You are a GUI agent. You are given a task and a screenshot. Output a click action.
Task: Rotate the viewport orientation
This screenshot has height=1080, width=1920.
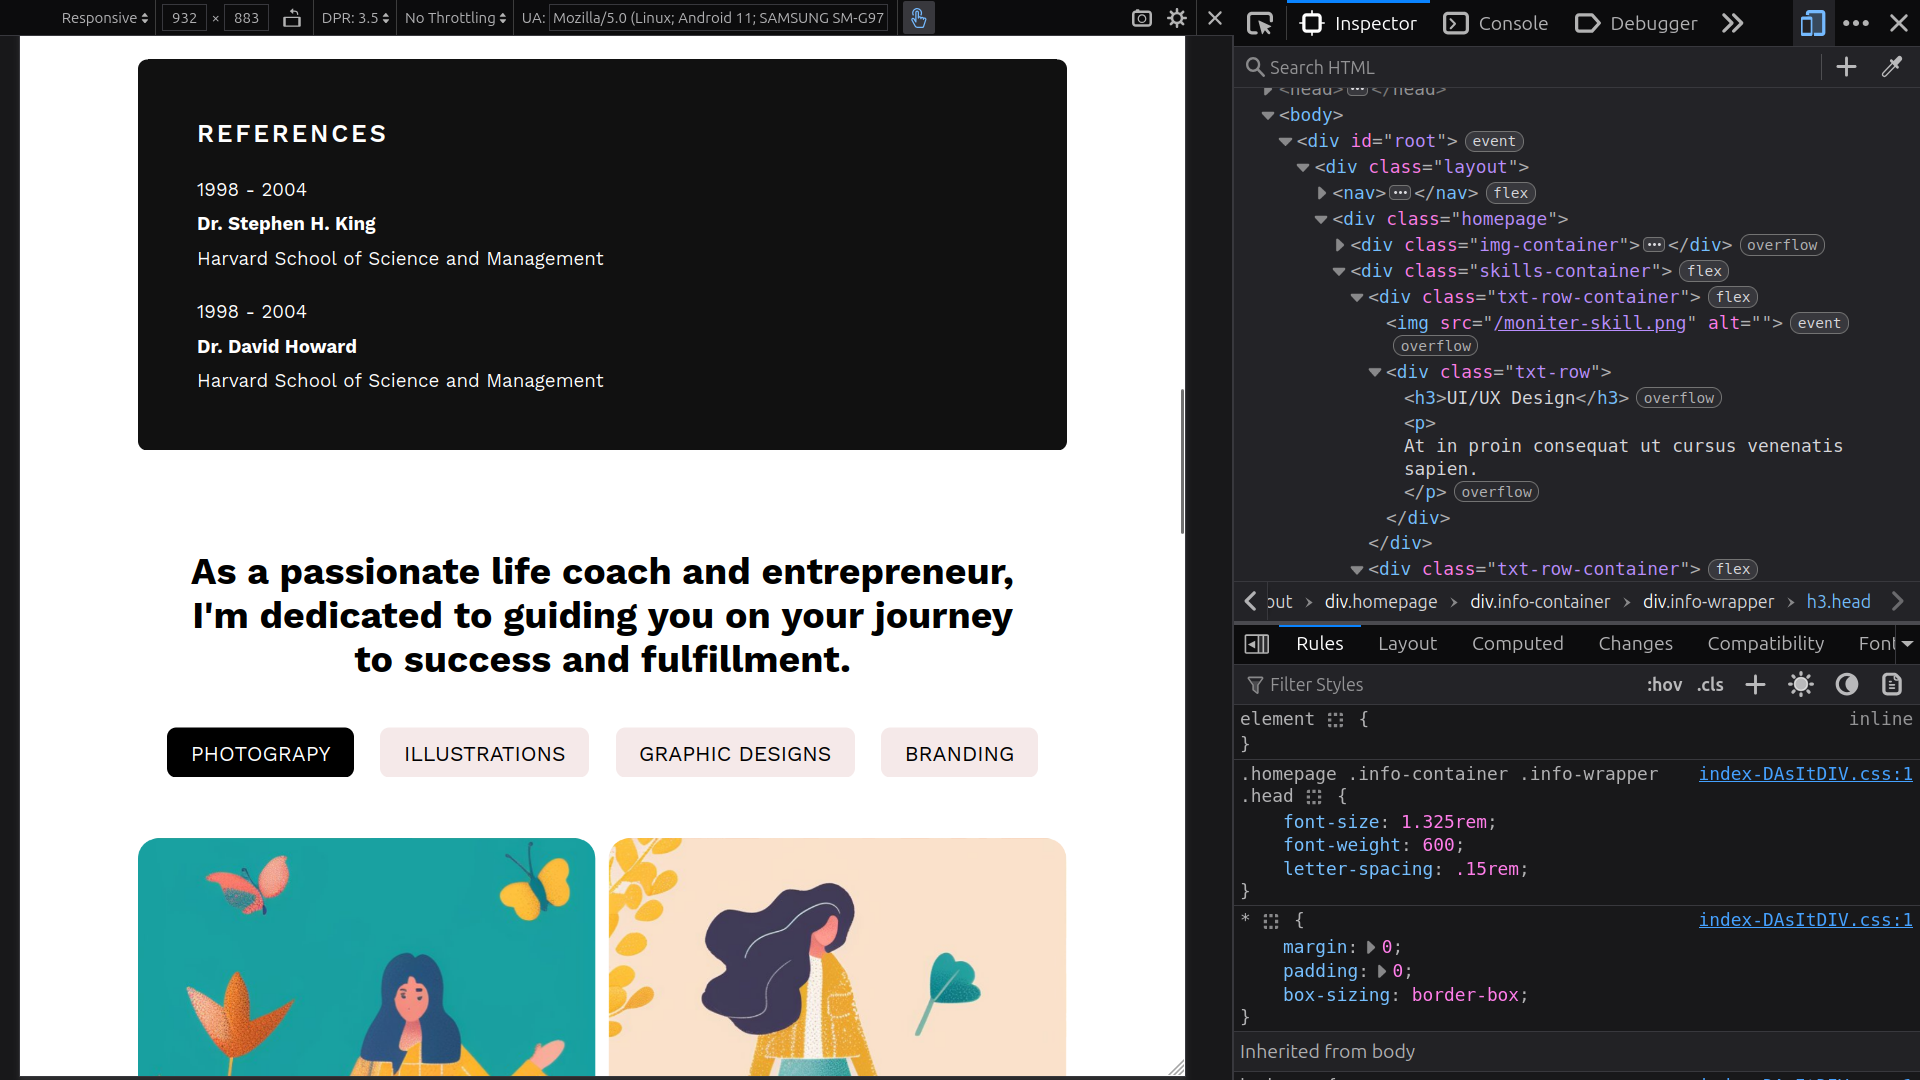coord(292,18)
